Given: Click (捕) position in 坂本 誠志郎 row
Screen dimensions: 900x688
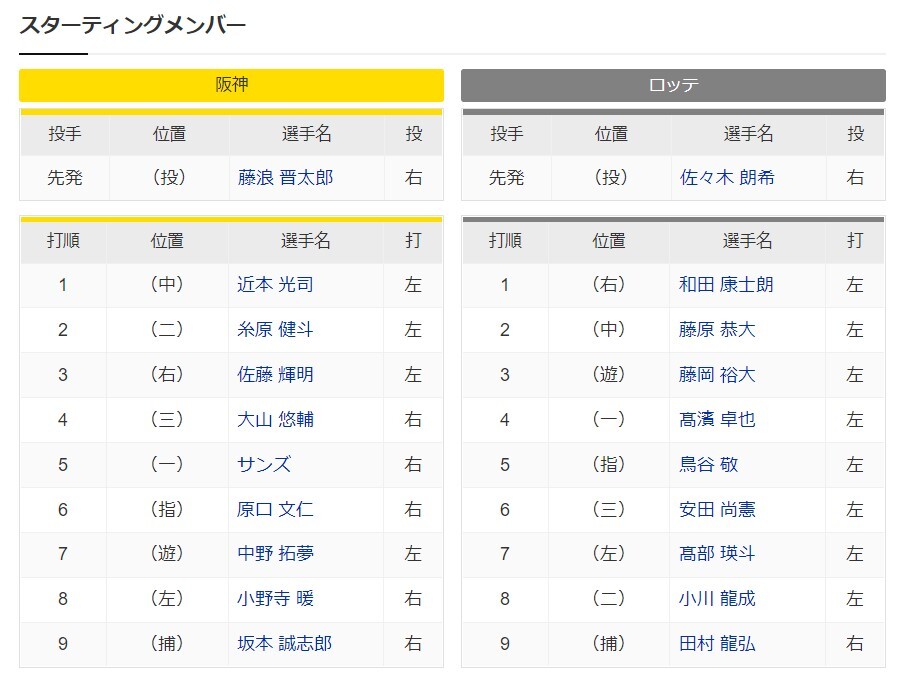Looking at the screenshot, I should pyautogui.click(x=167, y=643).
